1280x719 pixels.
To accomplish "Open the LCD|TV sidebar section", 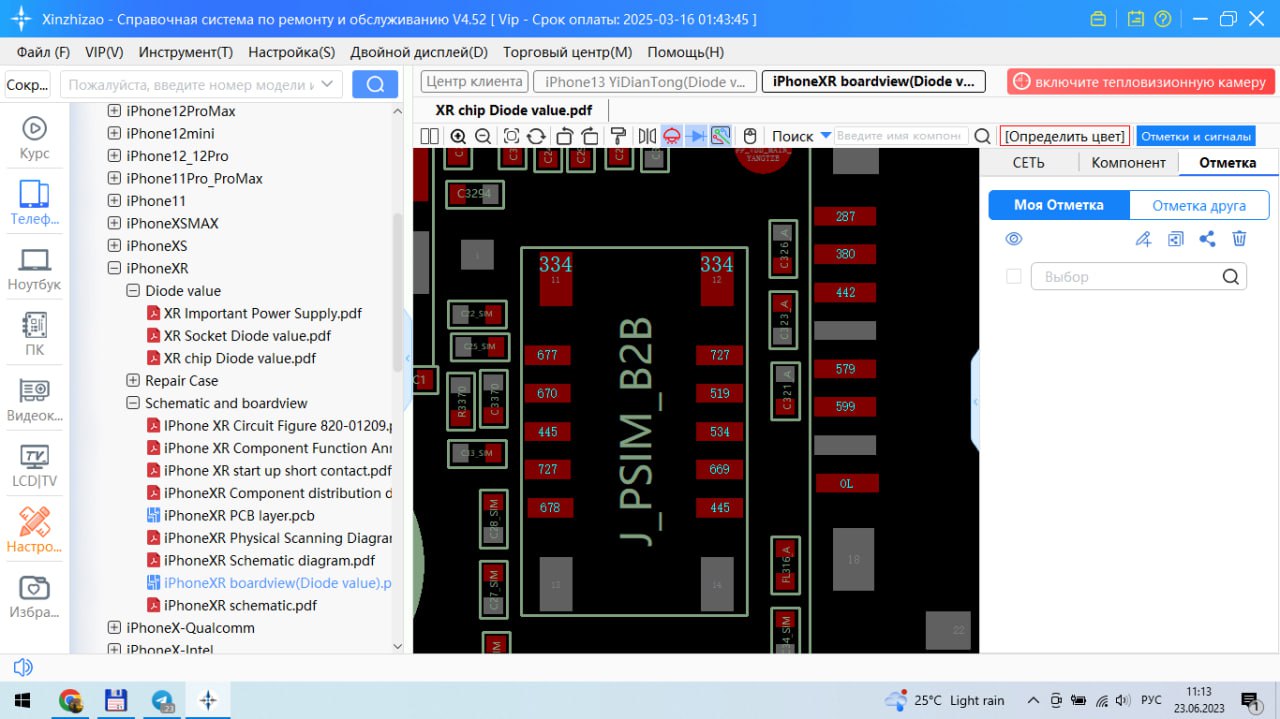I will tap(34, 466).
